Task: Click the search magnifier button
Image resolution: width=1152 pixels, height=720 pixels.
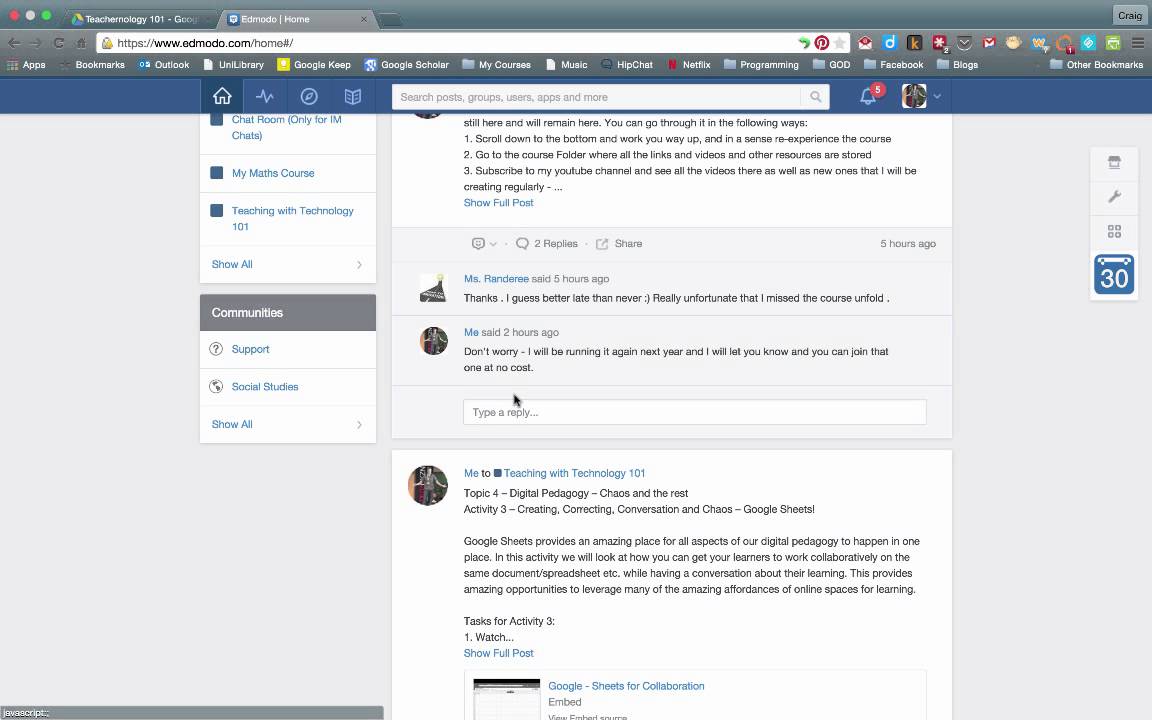Action: point(816,97)
